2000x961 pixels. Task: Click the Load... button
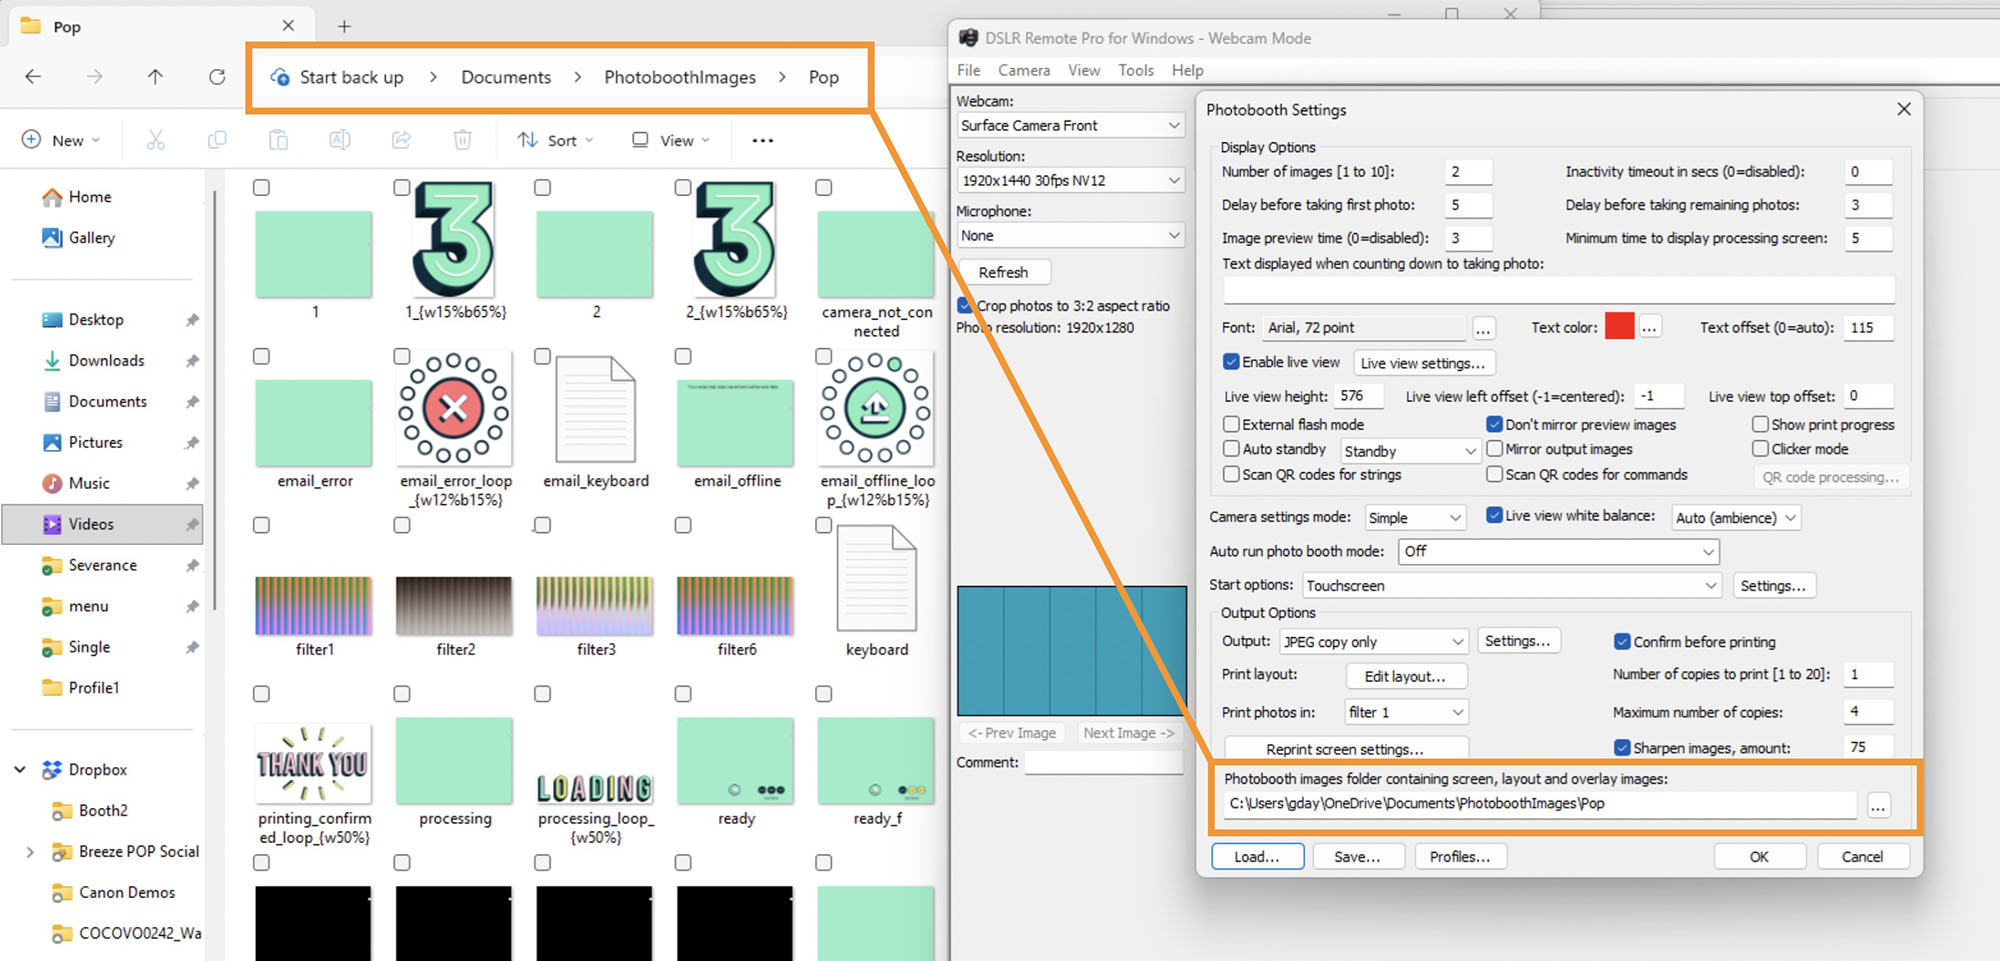(x=1257, y=857)
